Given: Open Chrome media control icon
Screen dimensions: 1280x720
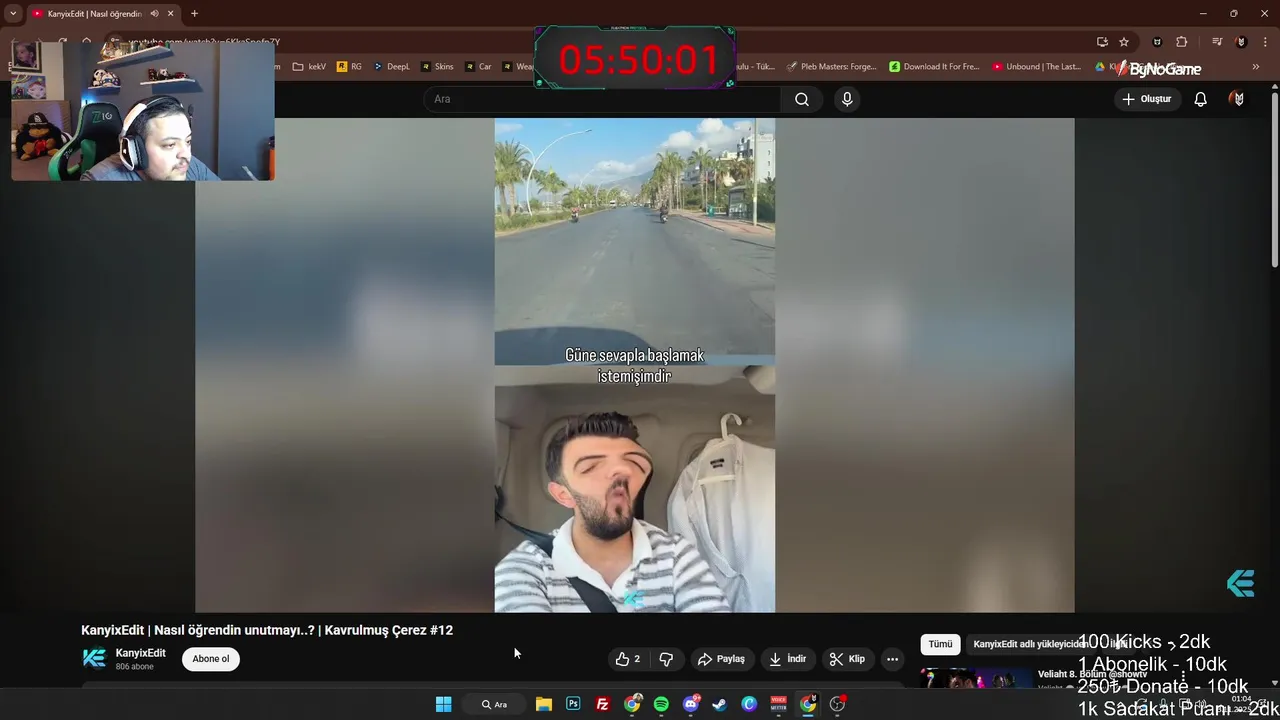Looking at the screenshot, I should pos(1217,42).
